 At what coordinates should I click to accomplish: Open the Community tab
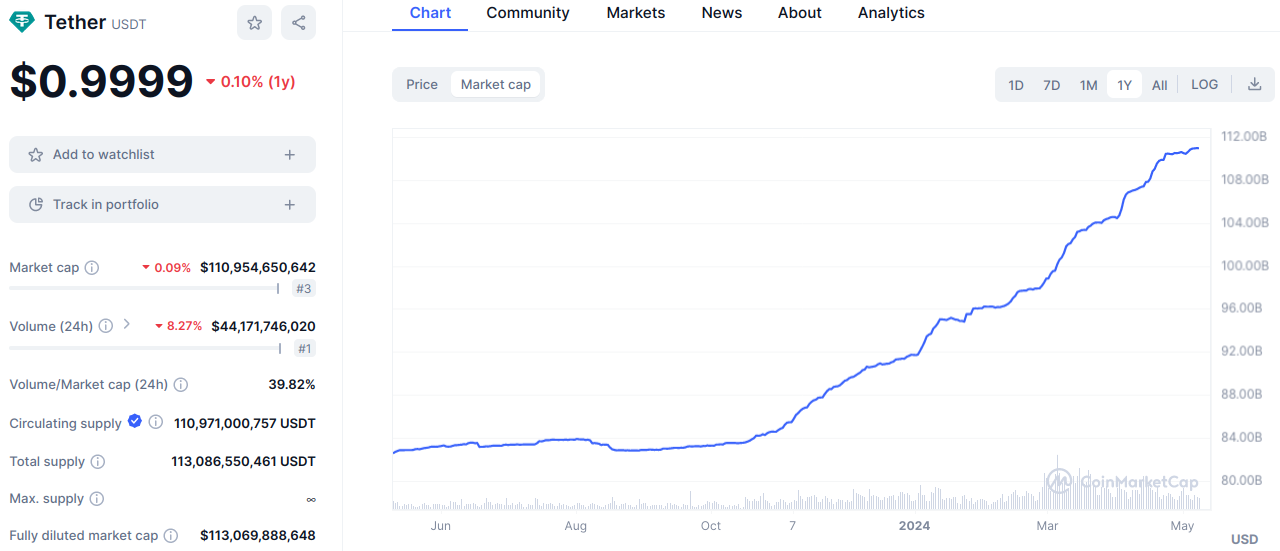(528, 13)
